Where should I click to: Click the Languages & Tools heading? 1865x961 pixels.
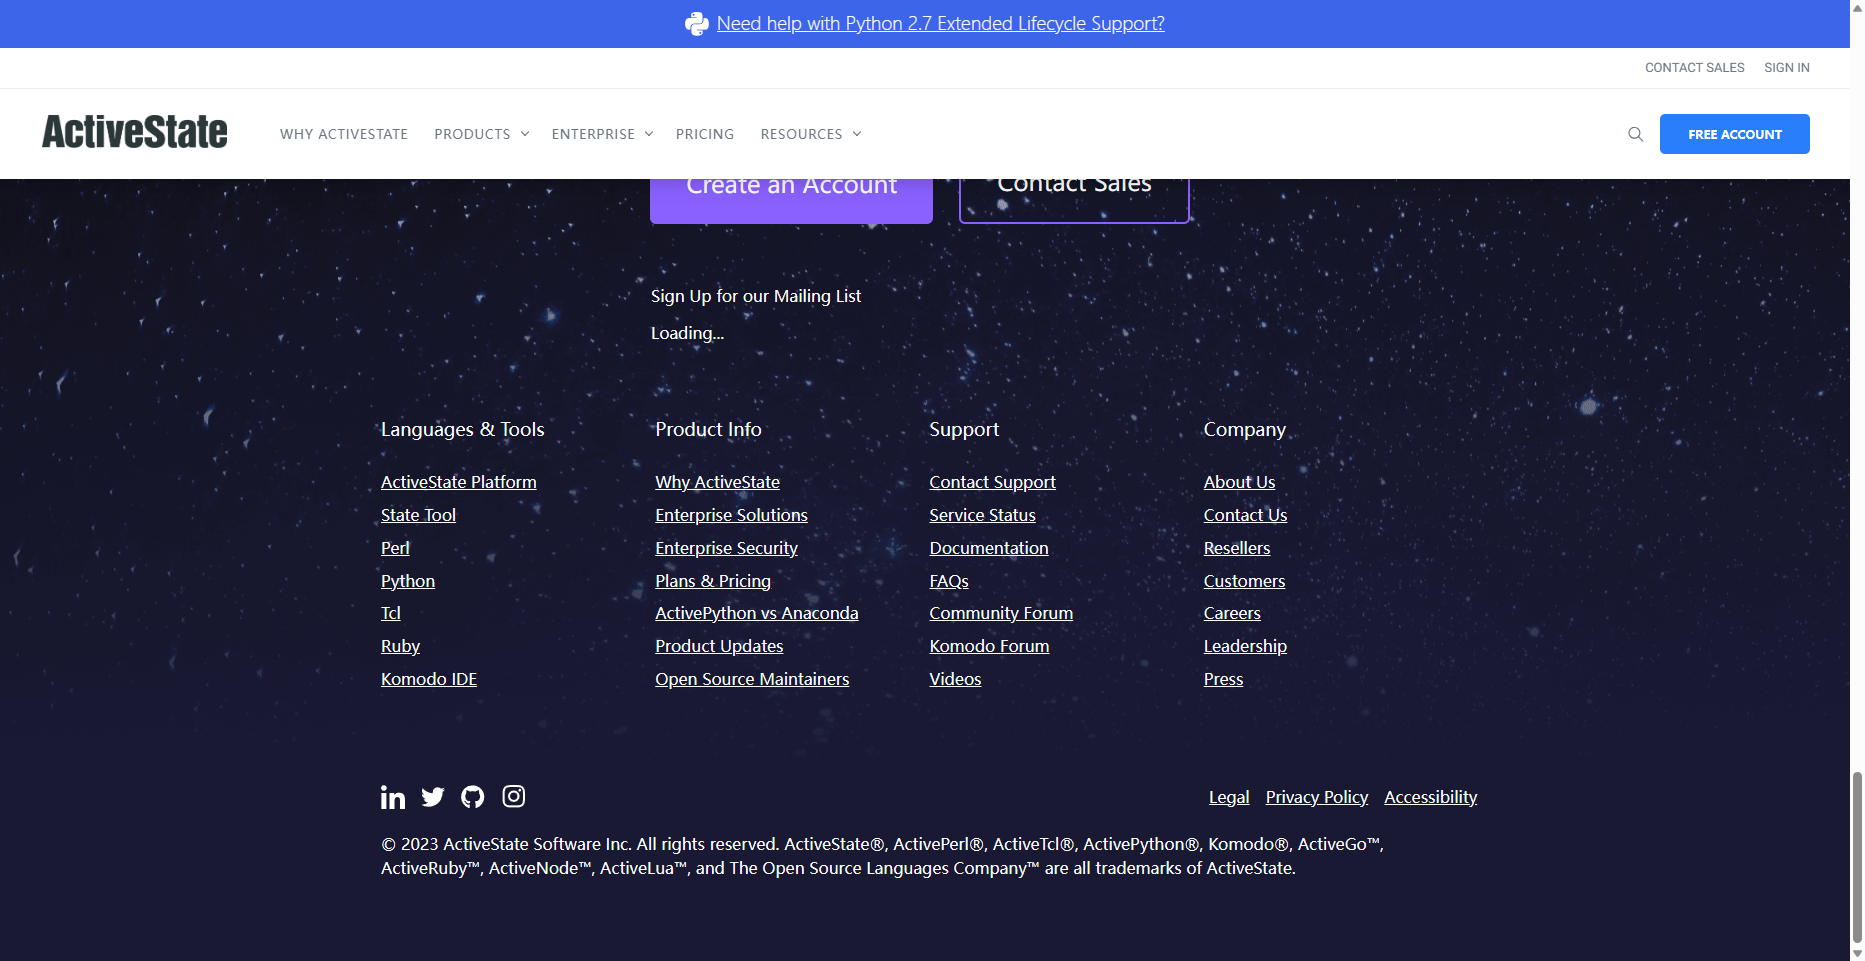pos(463,429)
